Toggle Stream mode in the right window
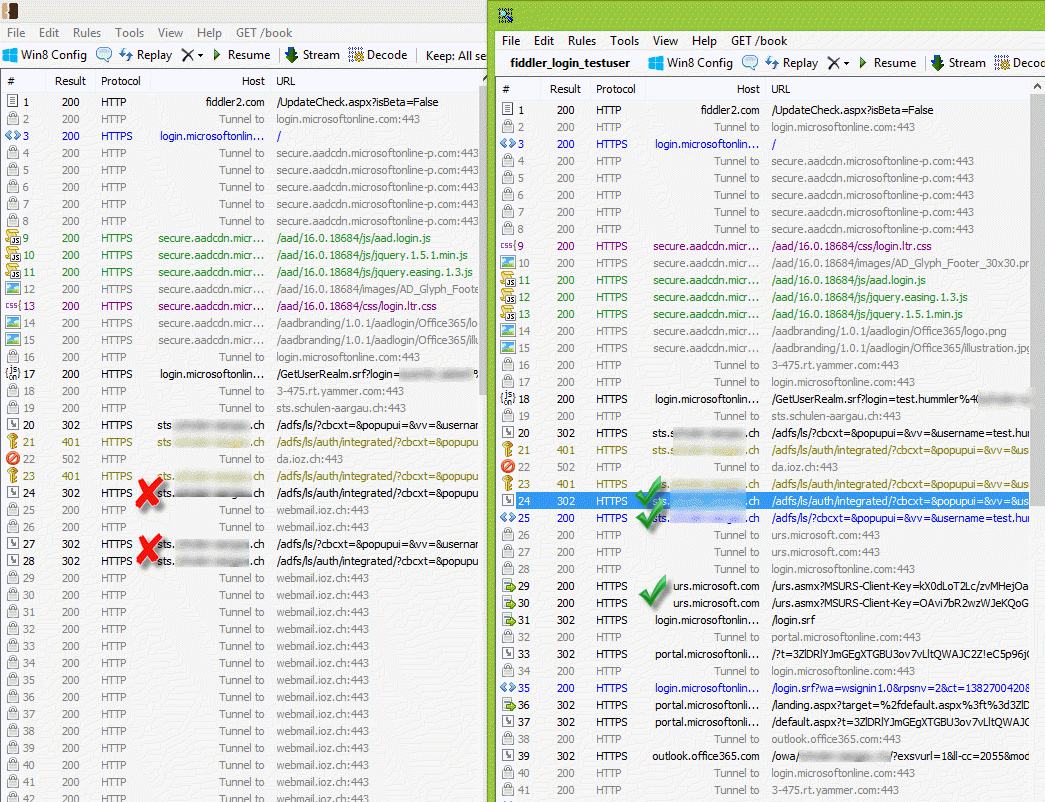 958,63
